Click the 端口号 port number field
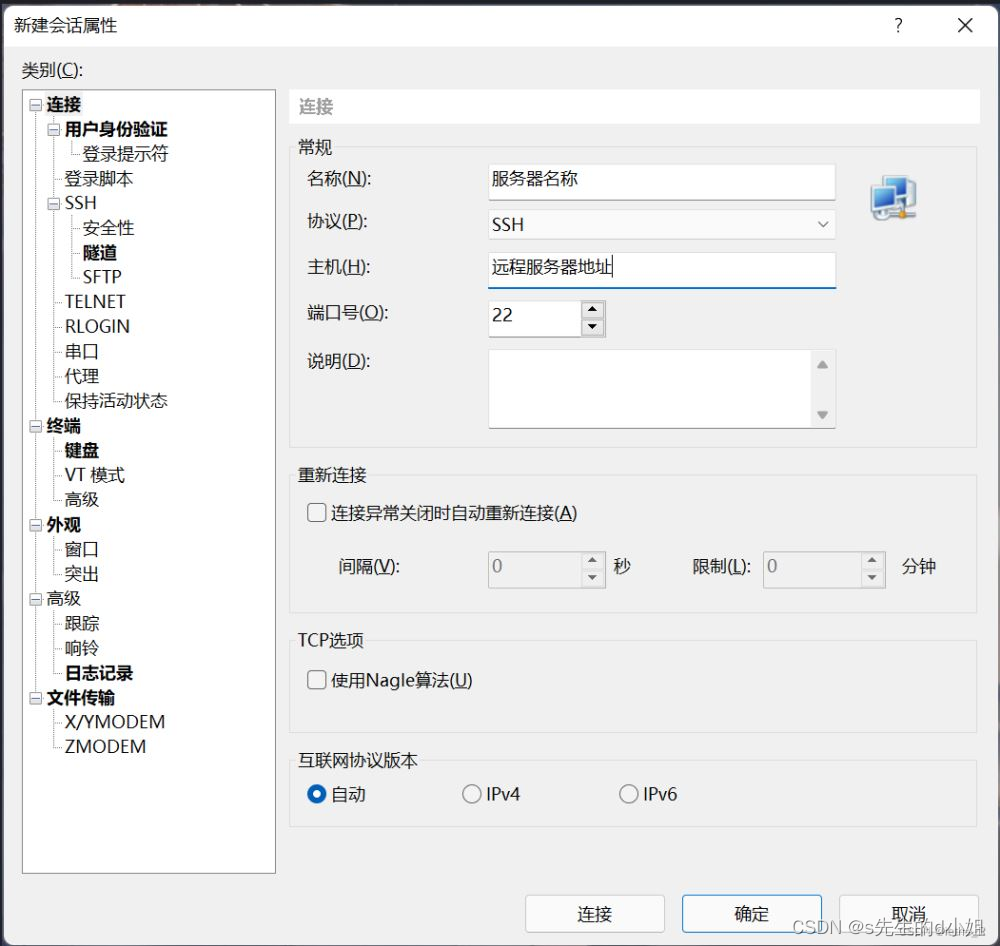This screenshot has height=946, width=1000. pos(534,318)
